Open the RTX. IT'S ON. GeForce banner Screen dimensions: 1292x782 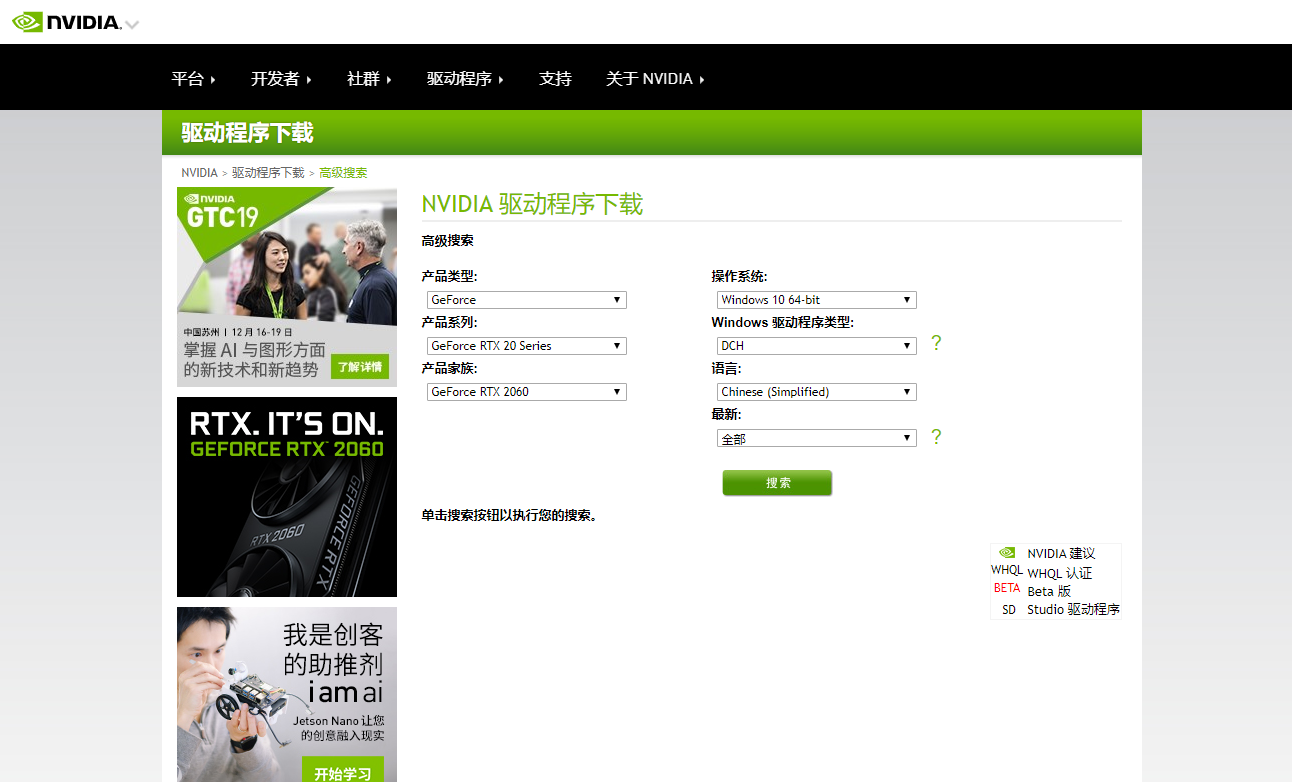click(x=287, y=497)
